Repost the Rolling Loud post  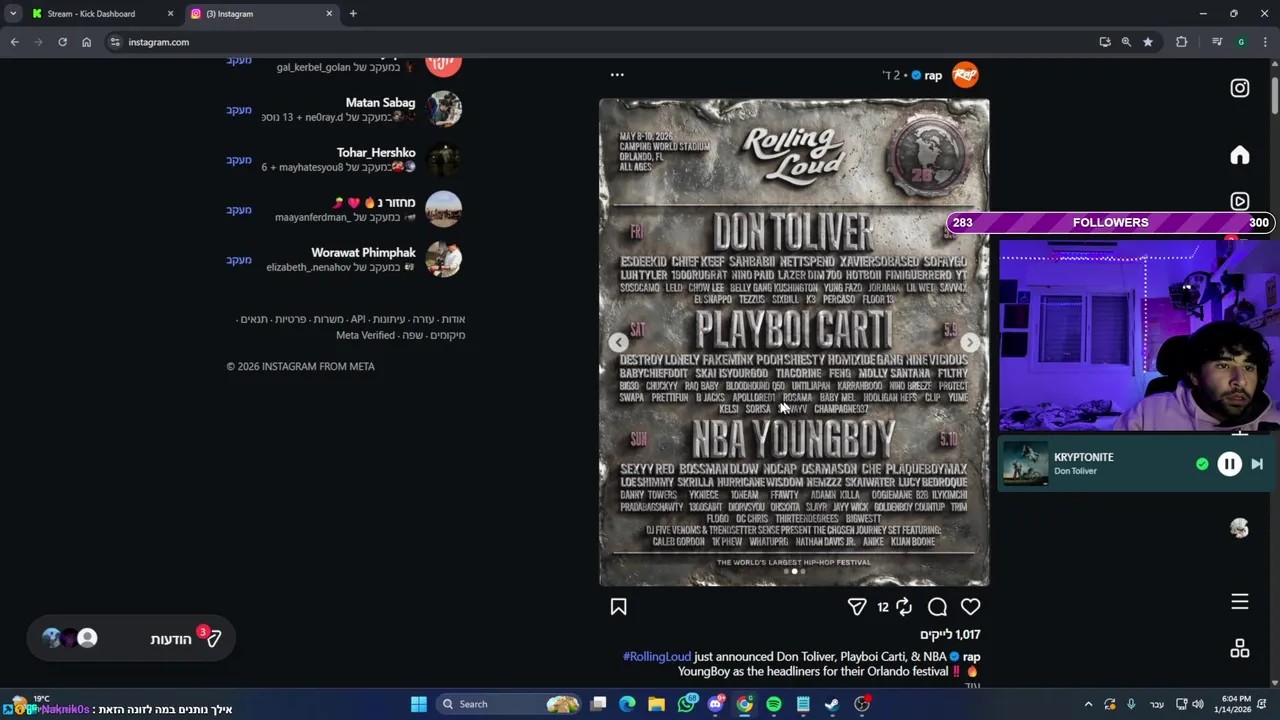904,607
